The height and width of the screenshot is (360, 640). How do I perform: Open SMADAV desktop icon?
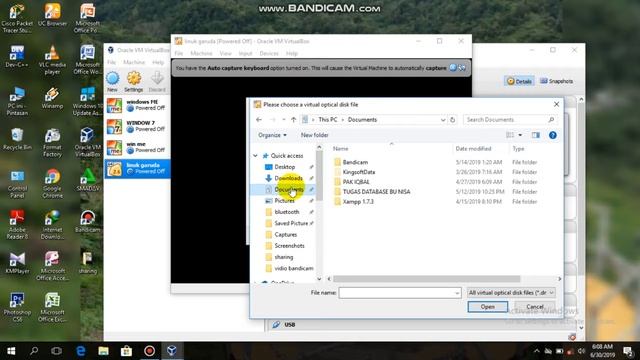pyautogui.click(x=87, y=180)
